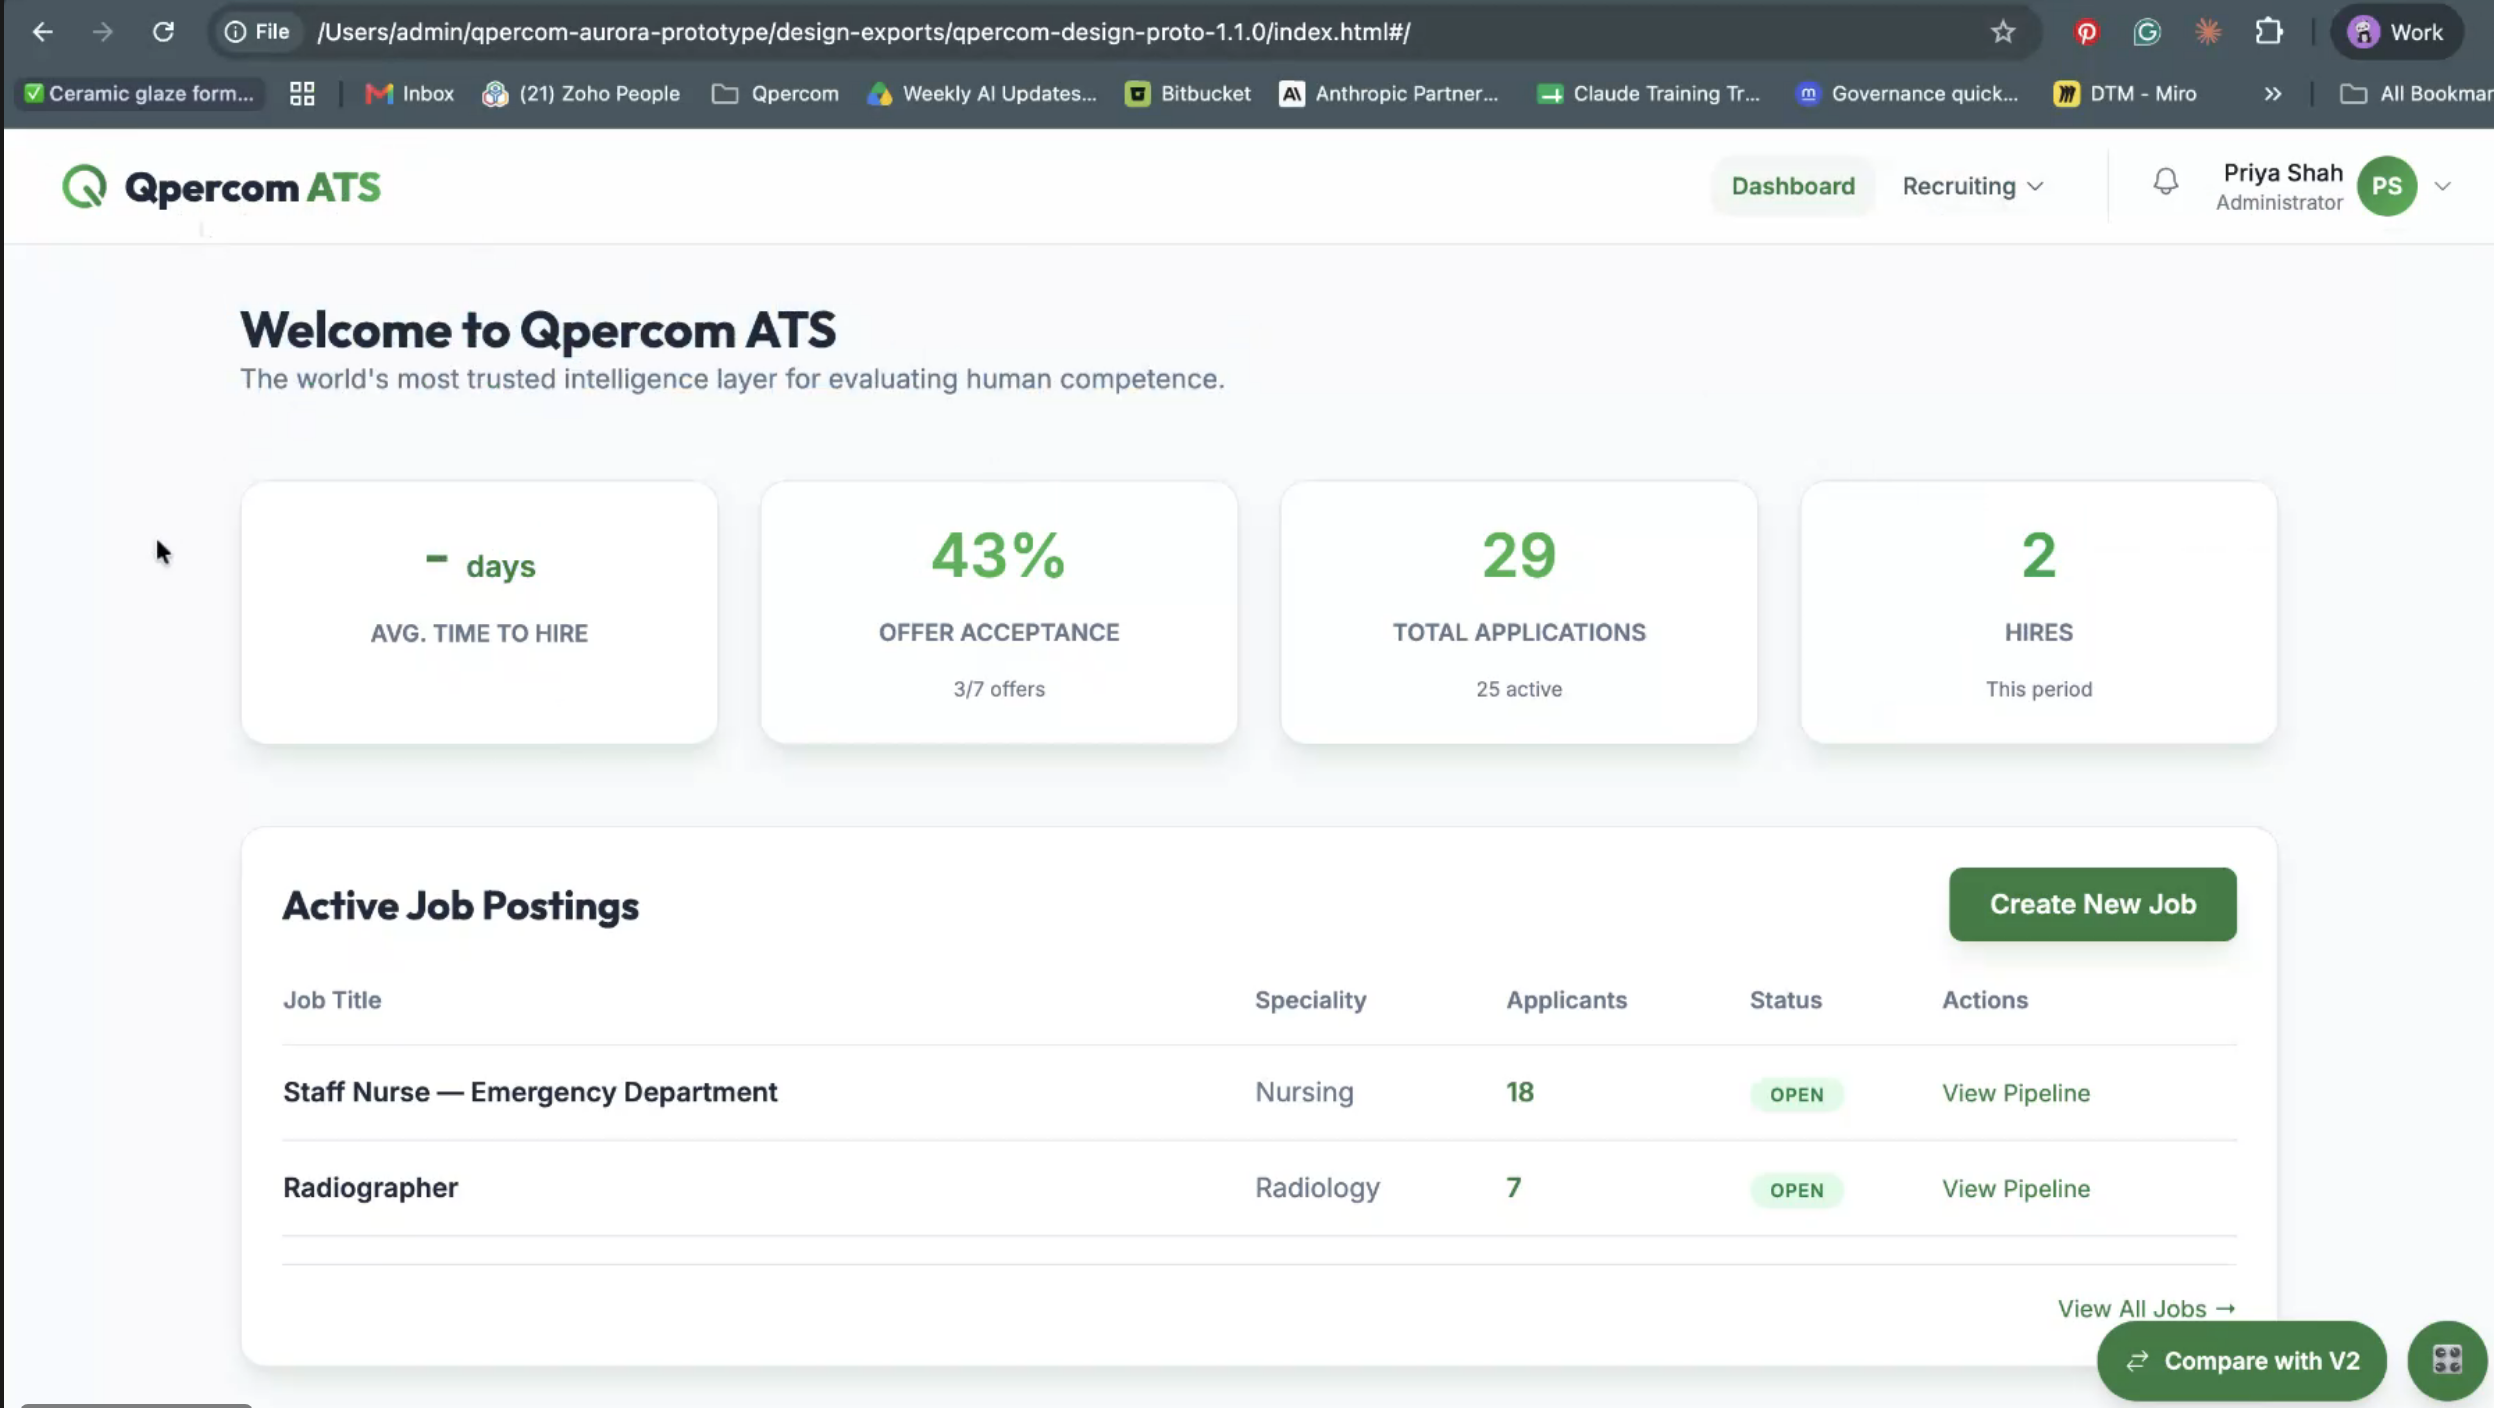Click OPEN badge for Radiographer
This screenshot has width=2494, height=1408.
click(x=1796, y=1190)
